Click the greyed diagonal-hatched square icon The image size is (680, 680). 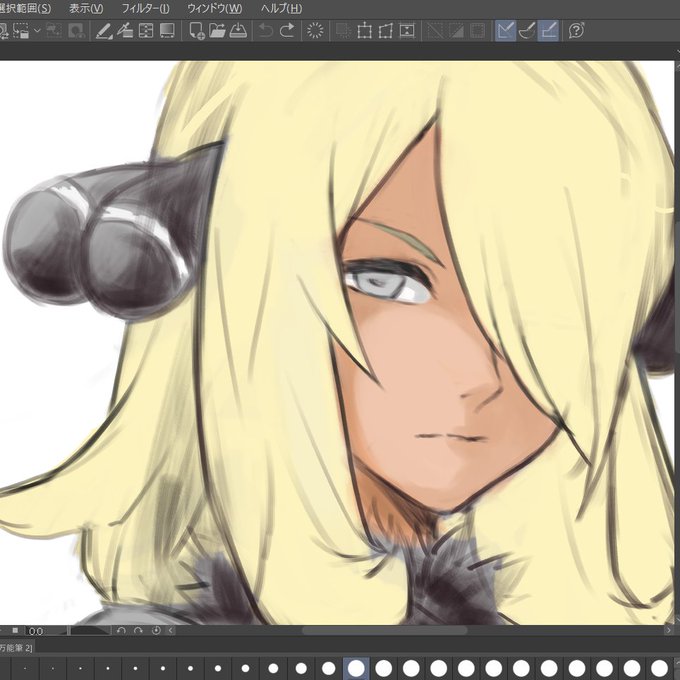[435, 31]
